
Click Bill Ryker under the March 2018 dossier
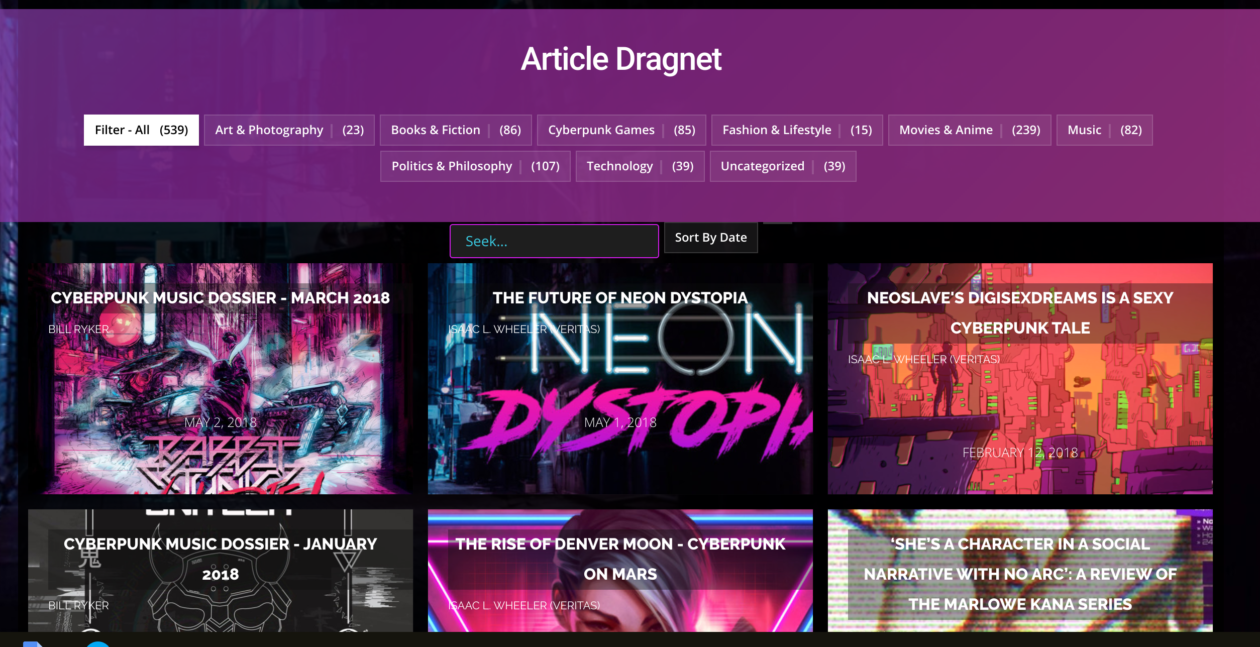[79, 329]
